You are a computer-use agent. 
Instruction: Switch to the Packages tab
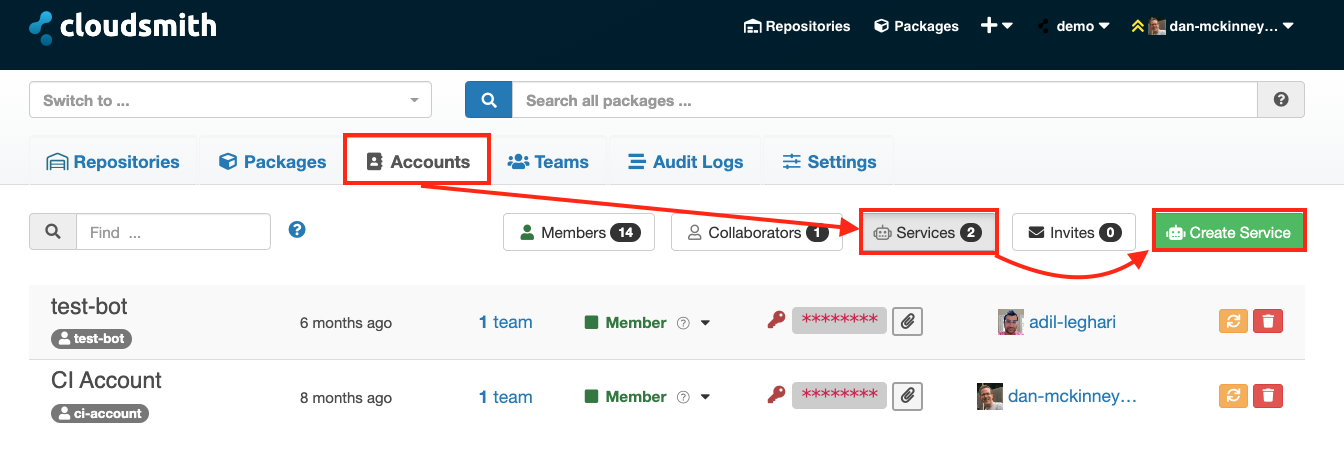pyautogui.click(x=272, y=162)
